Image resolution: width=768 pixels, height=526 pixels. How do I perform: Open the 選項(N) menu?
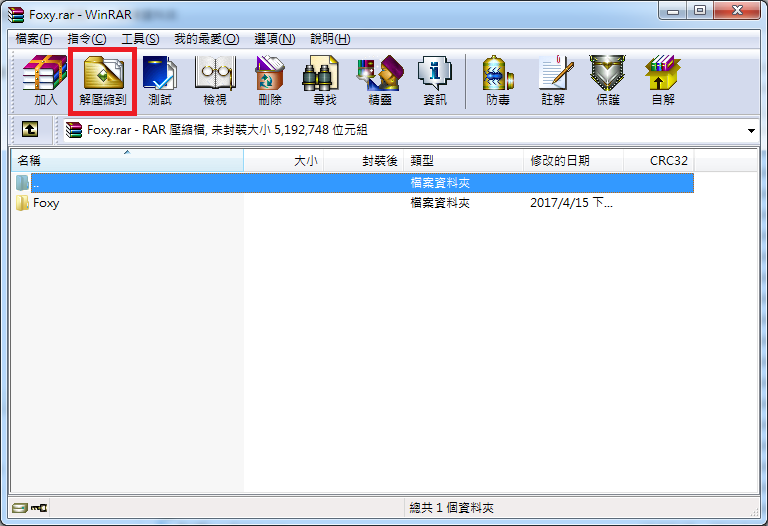tap(275, 39)
